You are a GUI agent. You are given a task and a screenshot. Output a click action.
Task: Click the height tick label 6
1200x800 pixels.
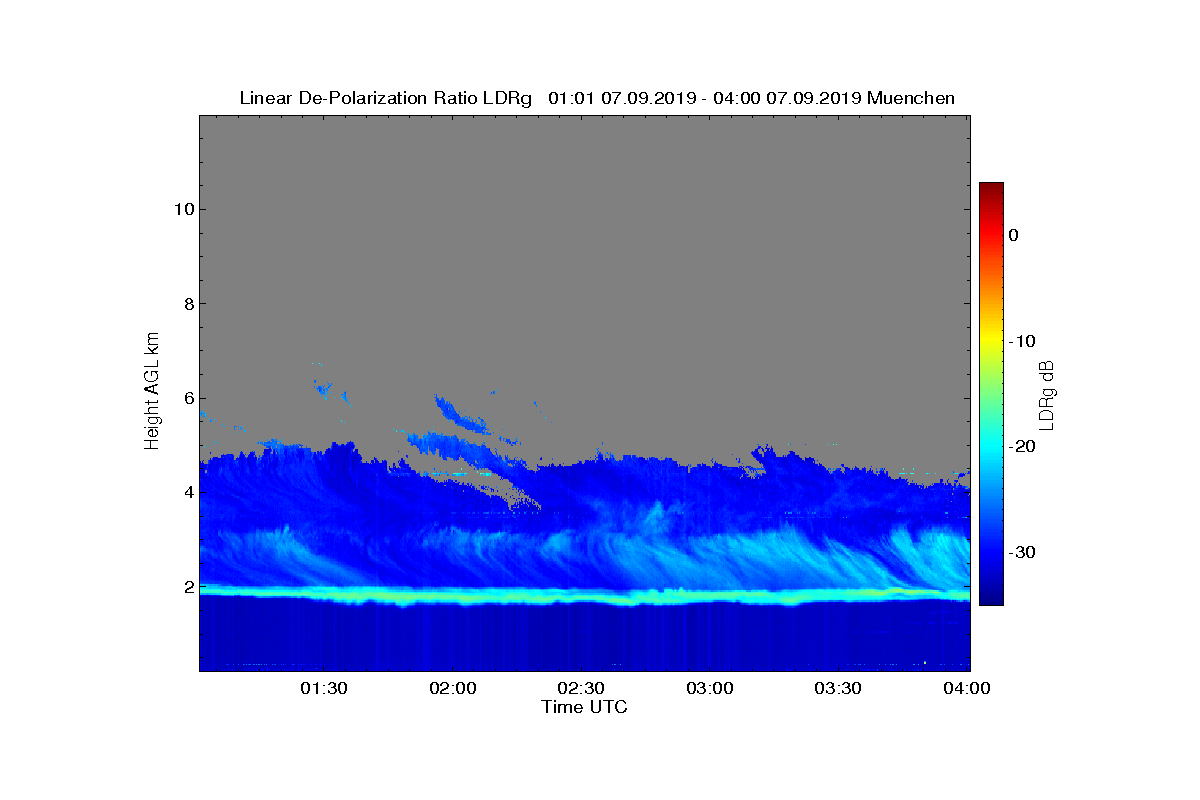[x=187, y=398]
